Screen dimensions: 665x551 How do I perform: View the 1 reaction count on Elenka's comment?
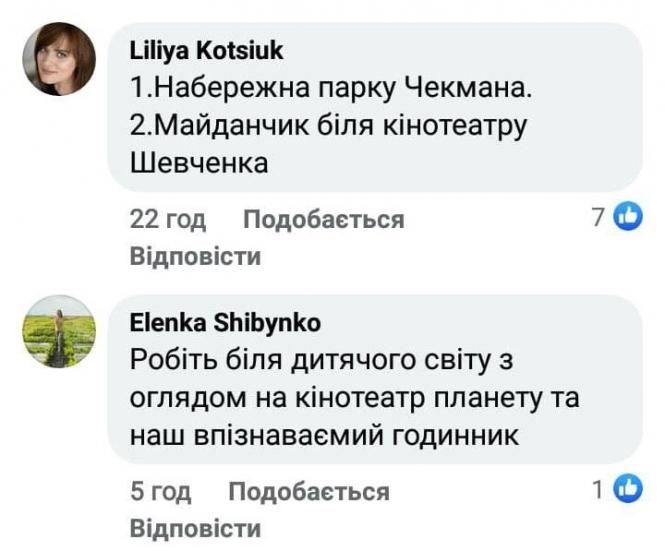tap(598, 490)
